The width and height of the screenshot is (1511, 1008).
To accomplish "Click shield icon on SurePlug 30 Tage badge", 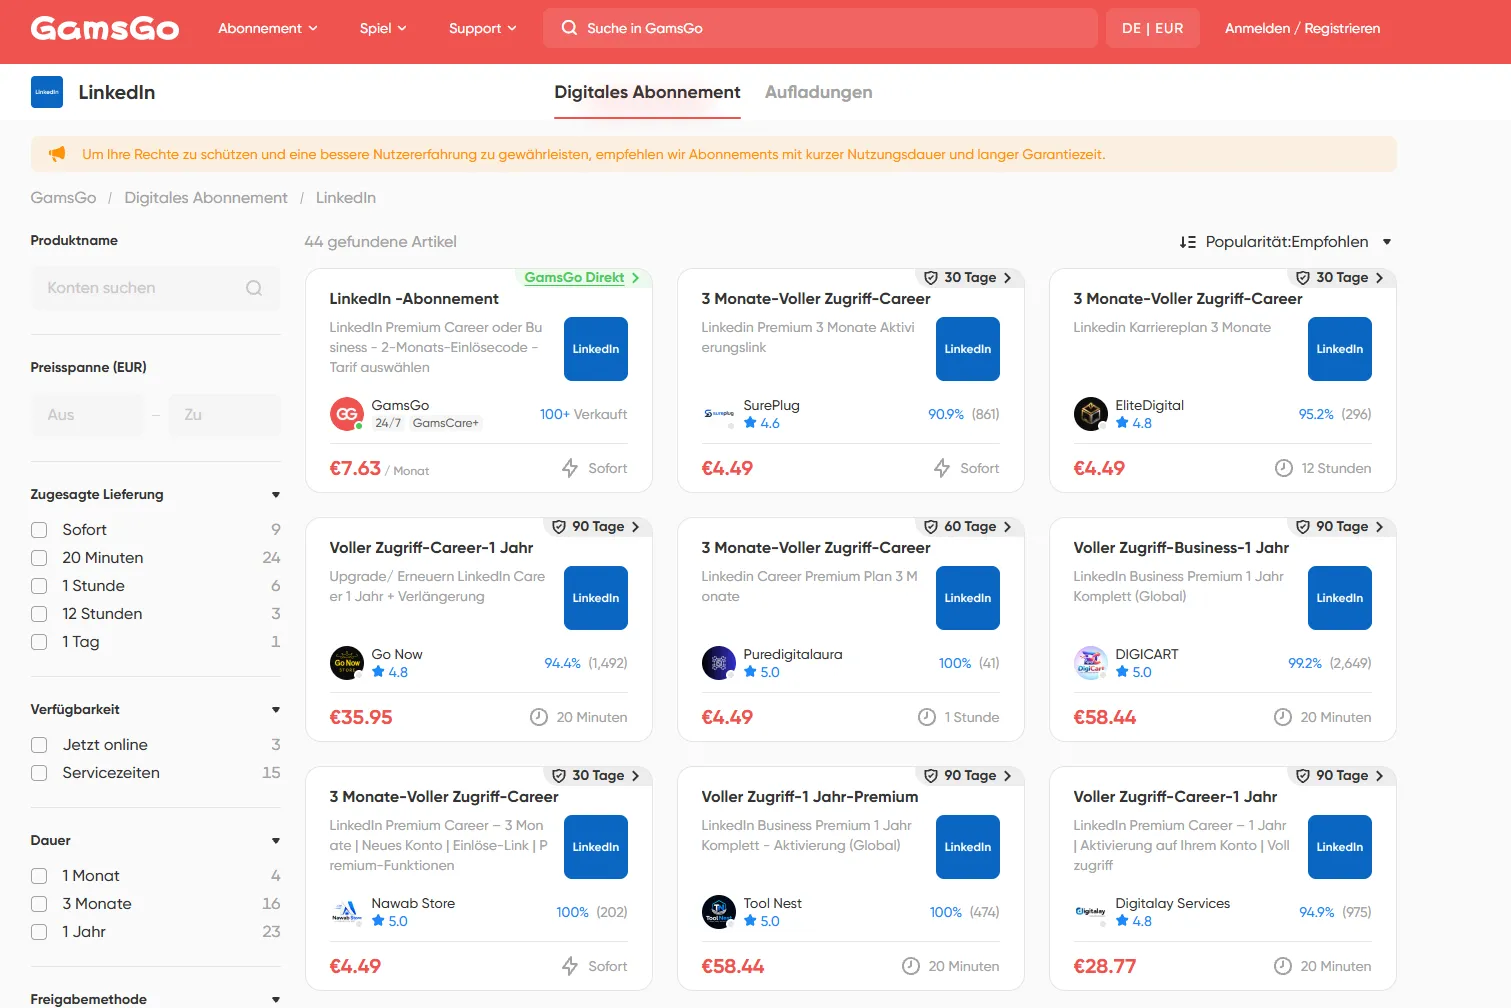I will click(x=931, y=278).
